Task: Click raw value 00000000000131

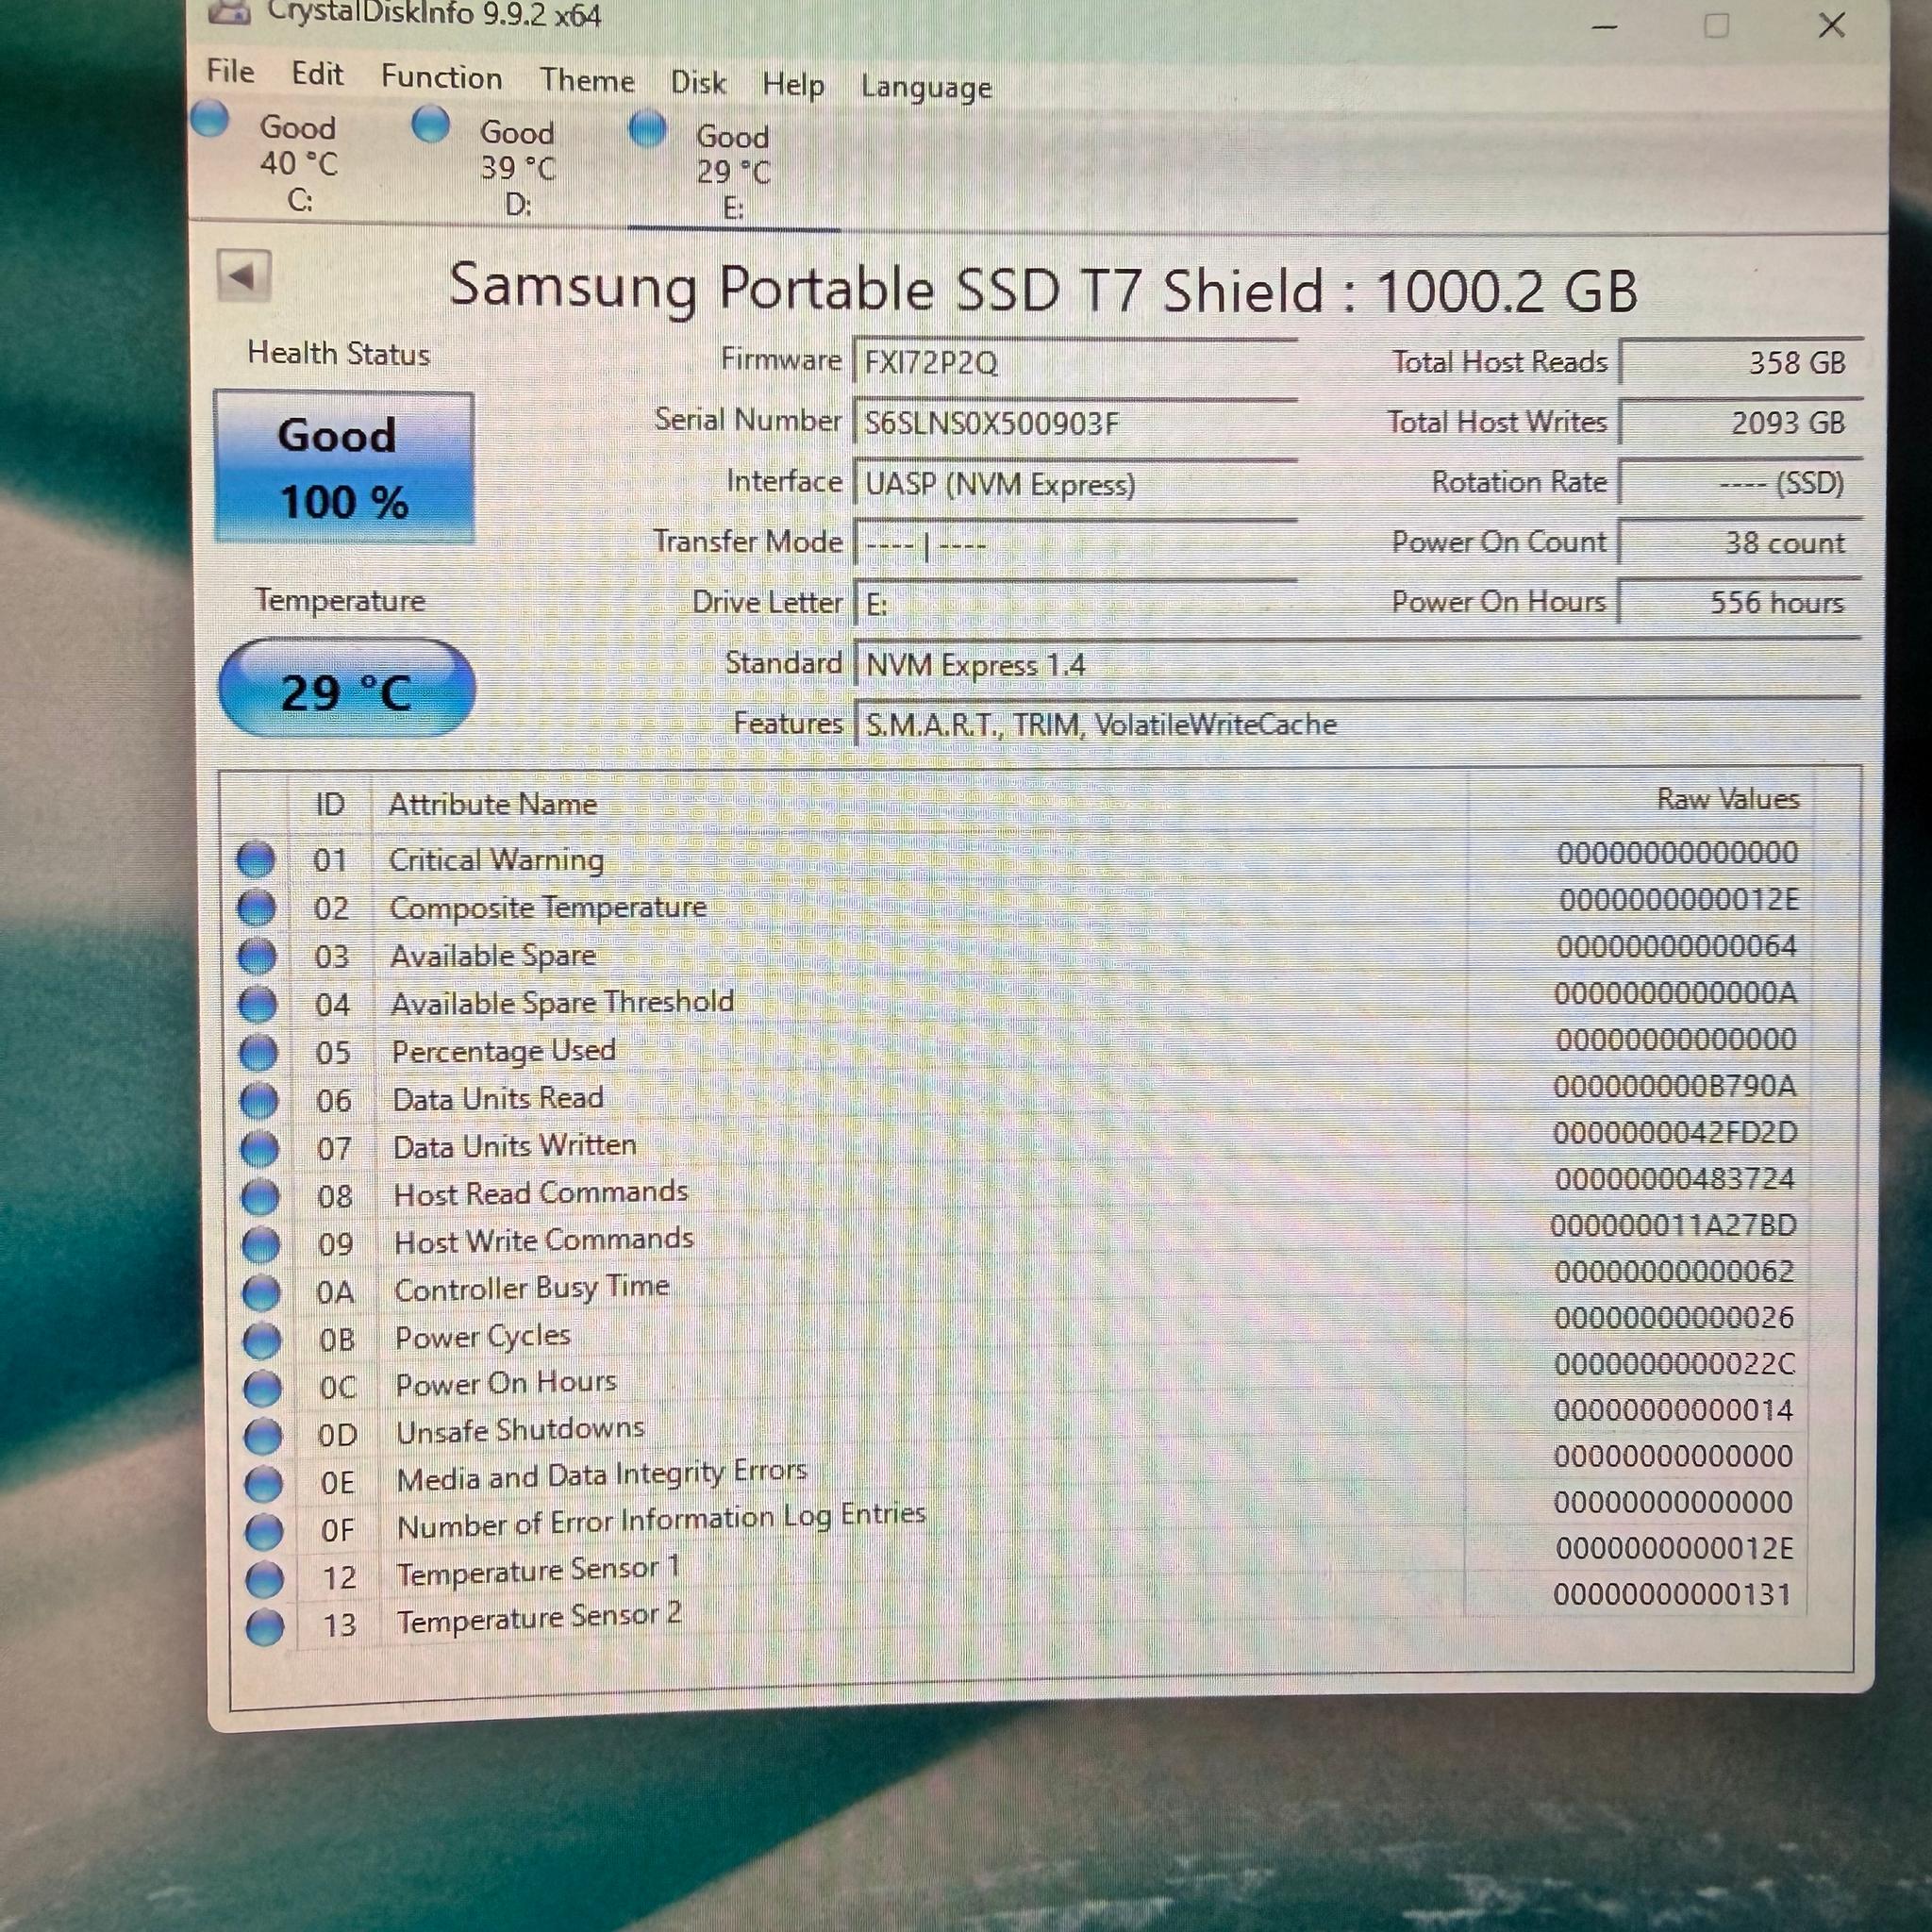Action: (1672, 1594)
